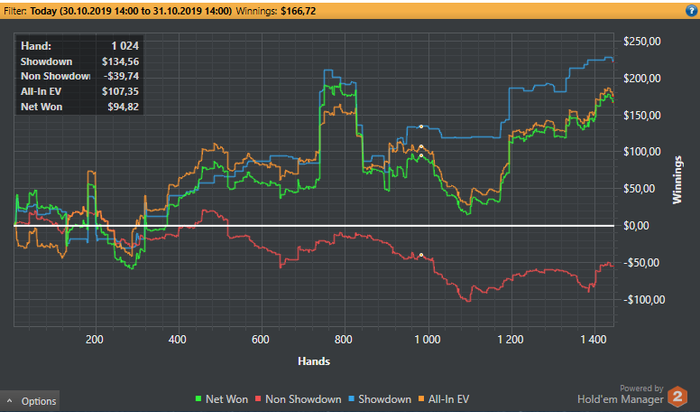Screen dimensions: 700x412
Task: Click the Non Showdown line data point marker
Action: (421, 255)
